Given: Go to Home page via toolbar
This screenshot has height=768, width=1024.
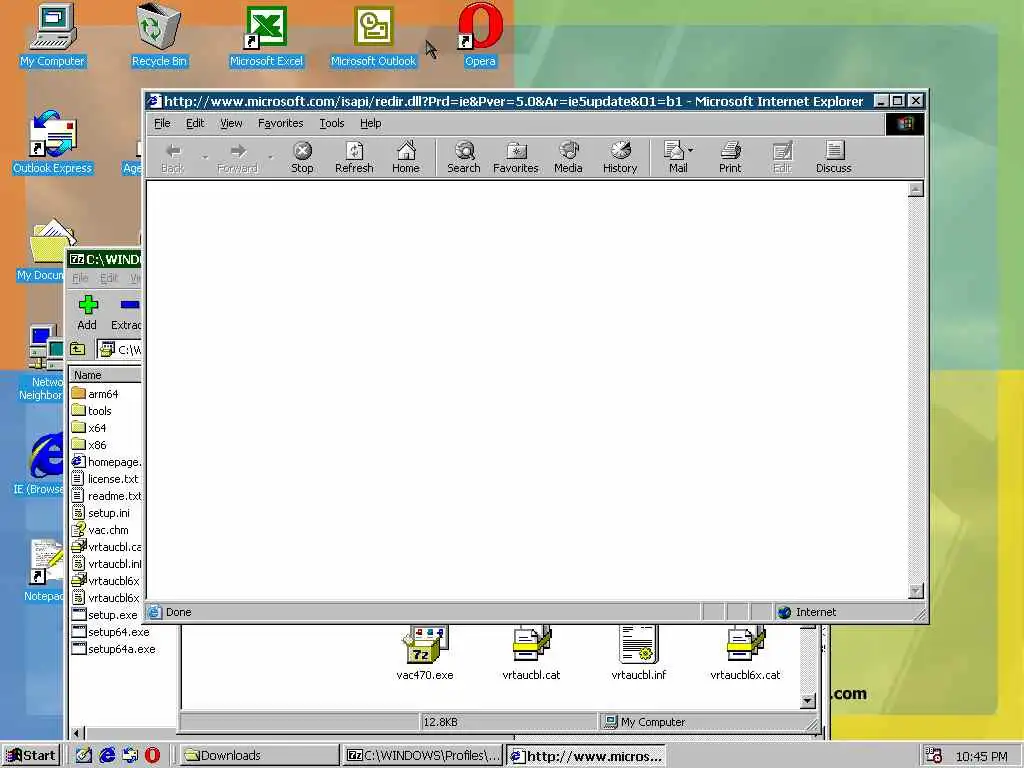Looking at the screenshot, I should 406,157.
